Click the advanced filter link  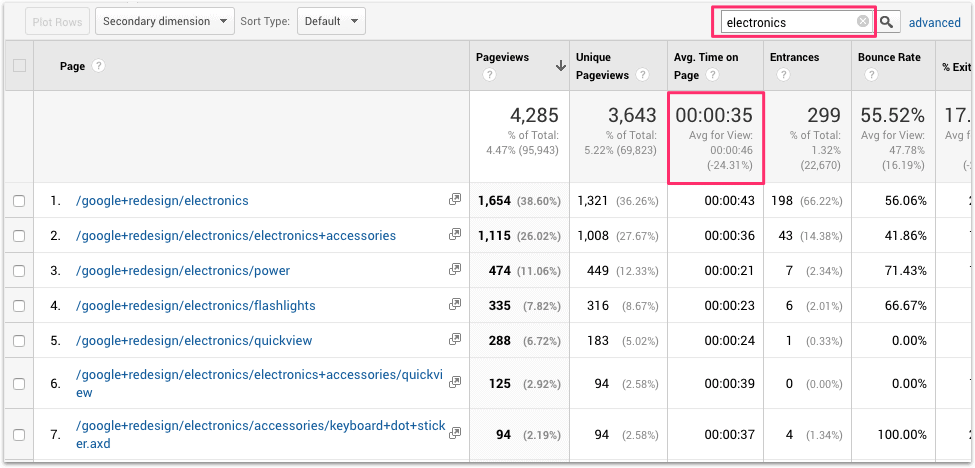click(x=934, y=22)
